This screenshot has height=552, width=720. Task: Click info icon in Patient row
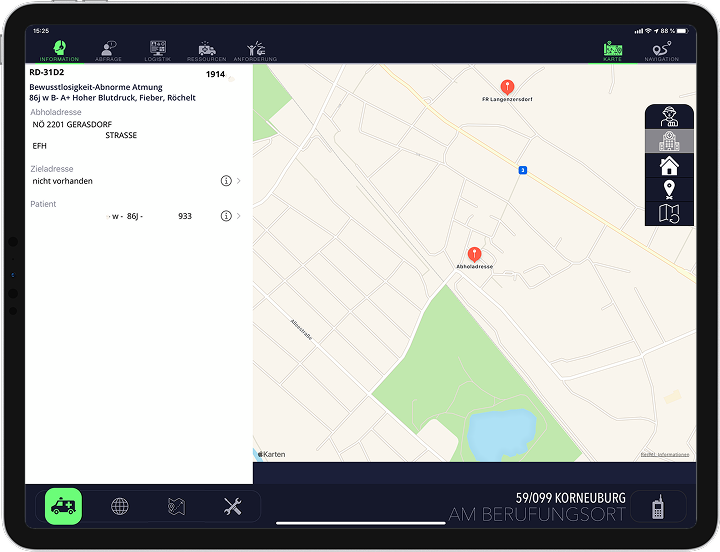[x=226, y=216]
